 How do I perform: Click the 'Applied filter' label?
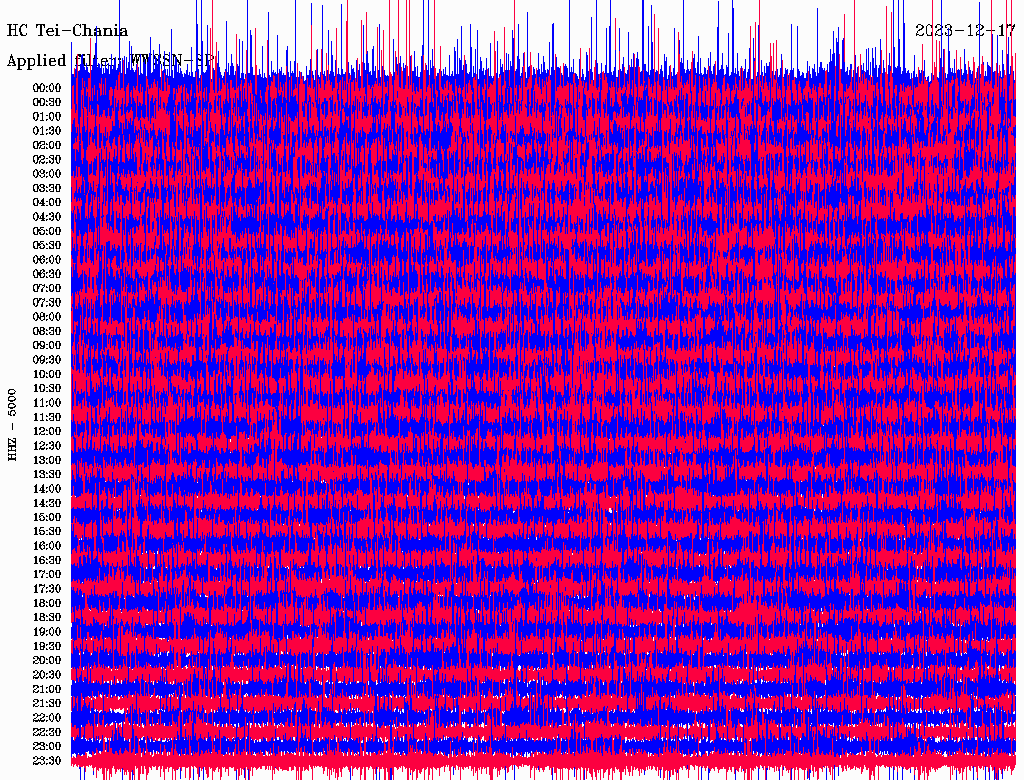click(110, 61)
